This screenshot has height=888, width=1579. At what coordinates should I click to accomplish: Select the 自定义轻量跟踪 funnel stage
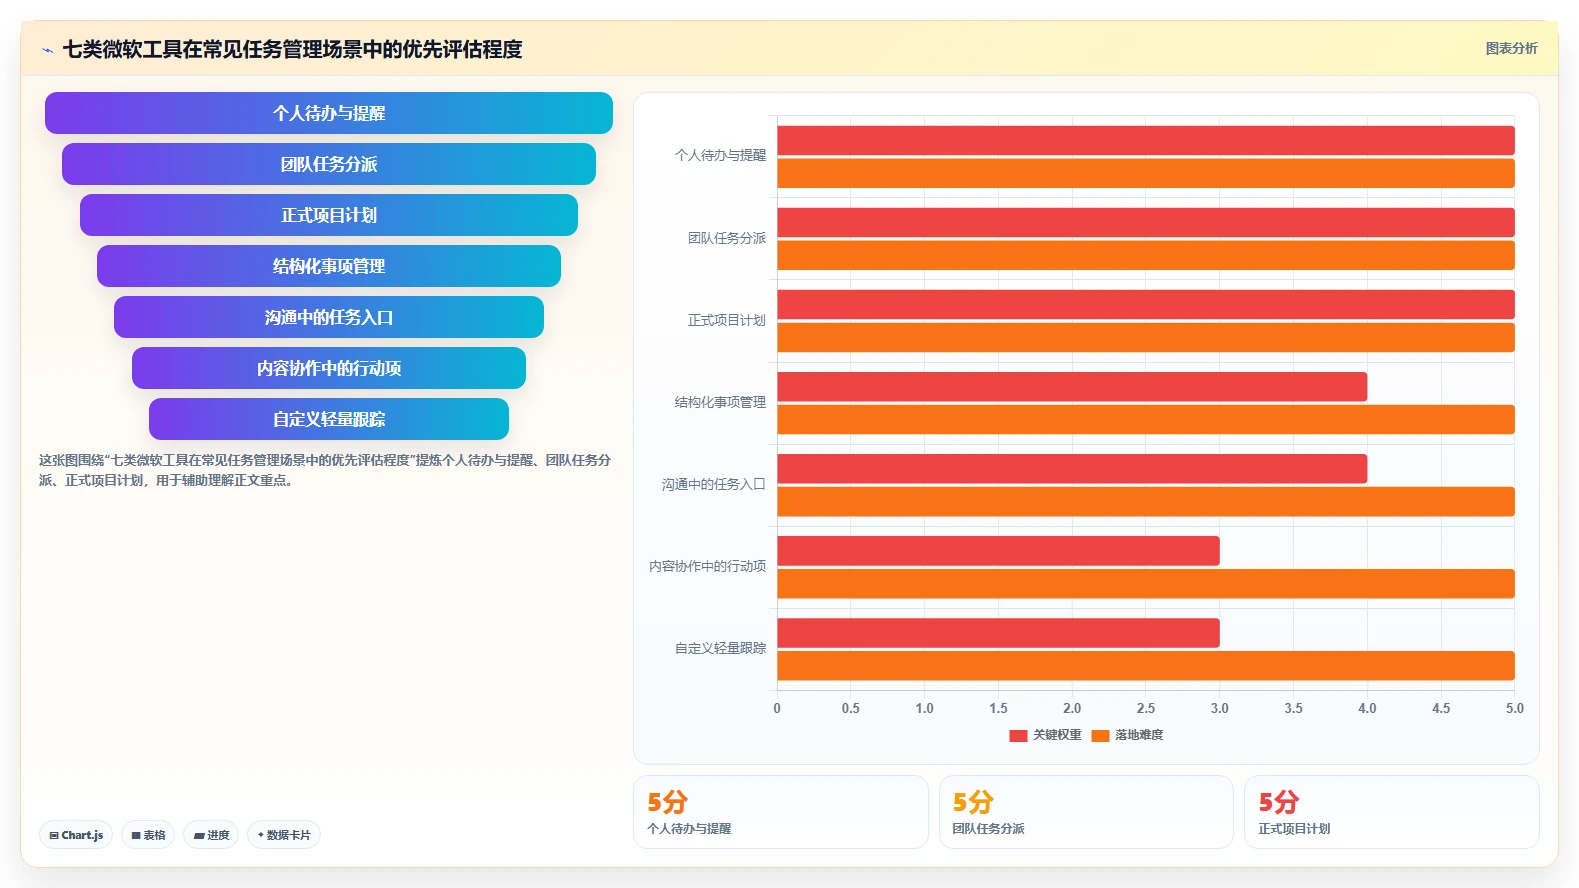click(x=329, y=419)
